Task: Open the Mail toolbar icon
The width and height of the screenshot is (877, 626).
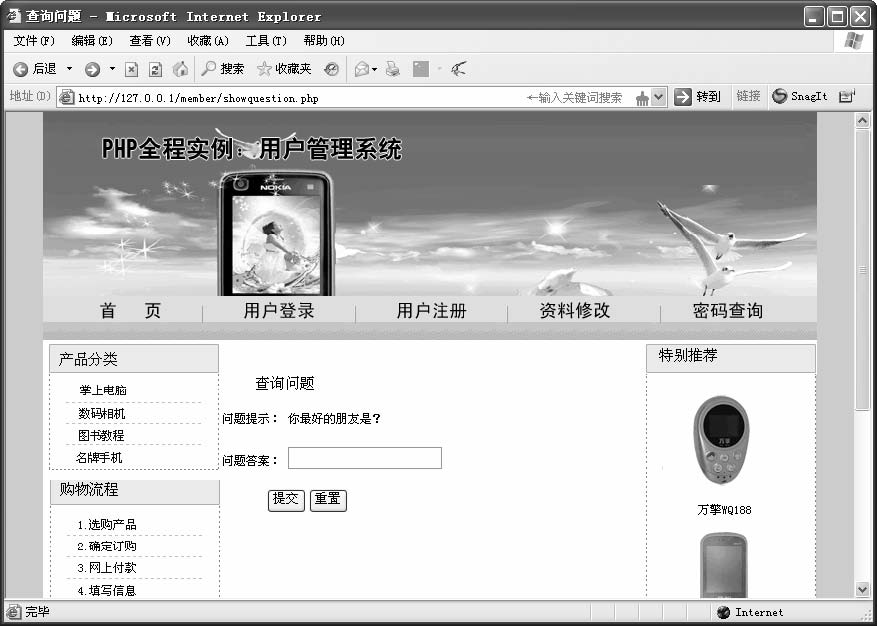Action: pyautogui.click(x=362, y=69)
